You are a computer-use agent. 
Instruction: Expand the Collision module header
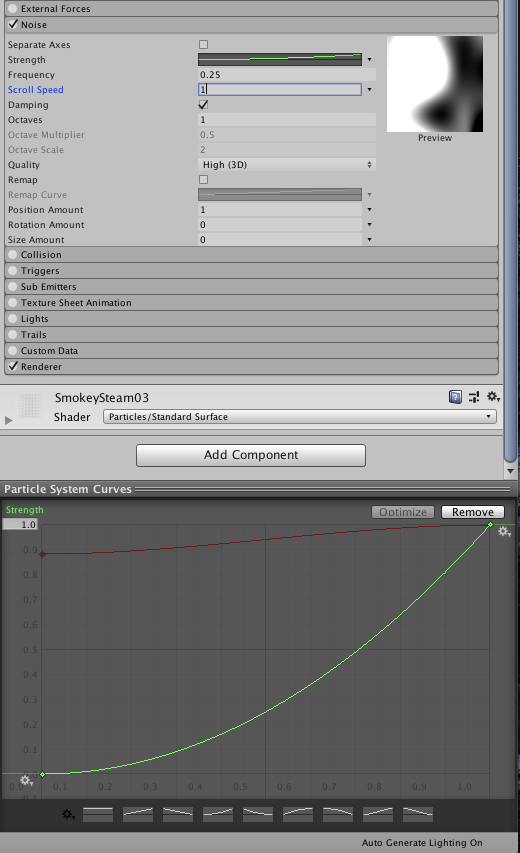pos(251,255)
